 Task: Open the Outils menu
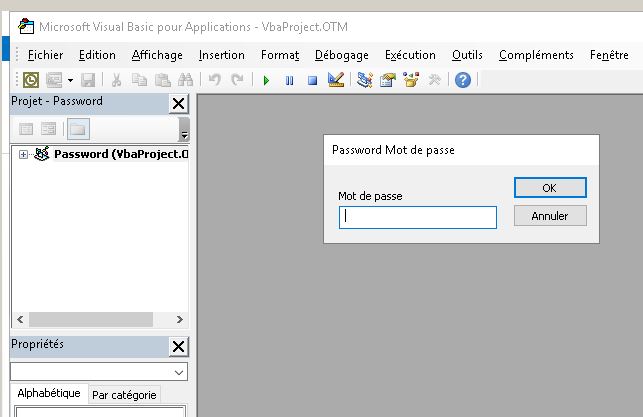467,55
